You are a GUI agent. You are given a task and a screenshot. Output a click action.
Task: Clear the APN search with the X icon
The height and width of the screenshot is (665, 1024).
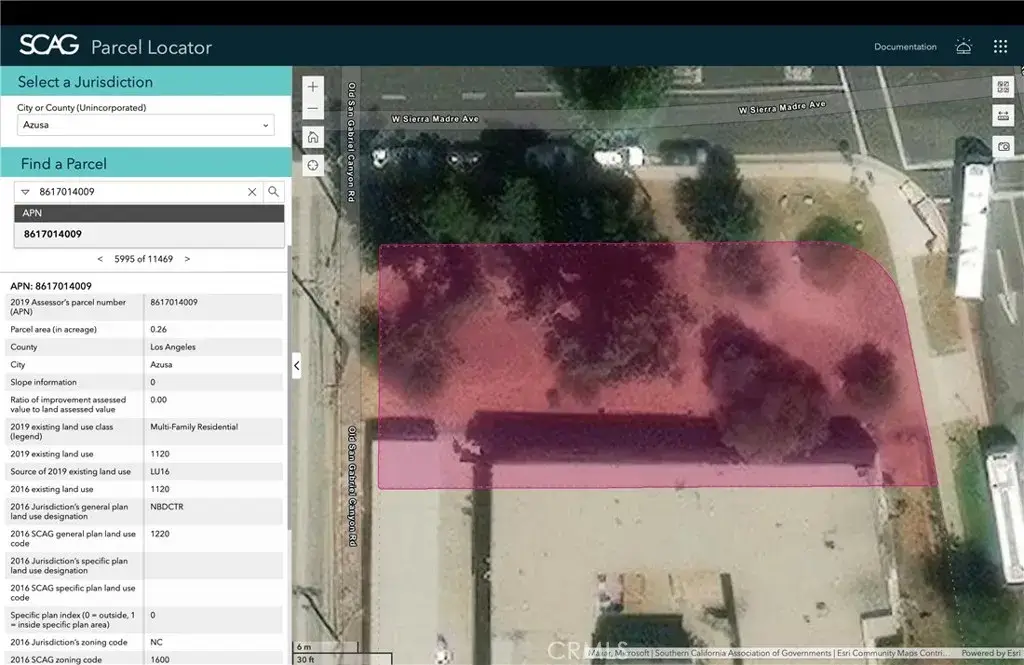(252, 191)
